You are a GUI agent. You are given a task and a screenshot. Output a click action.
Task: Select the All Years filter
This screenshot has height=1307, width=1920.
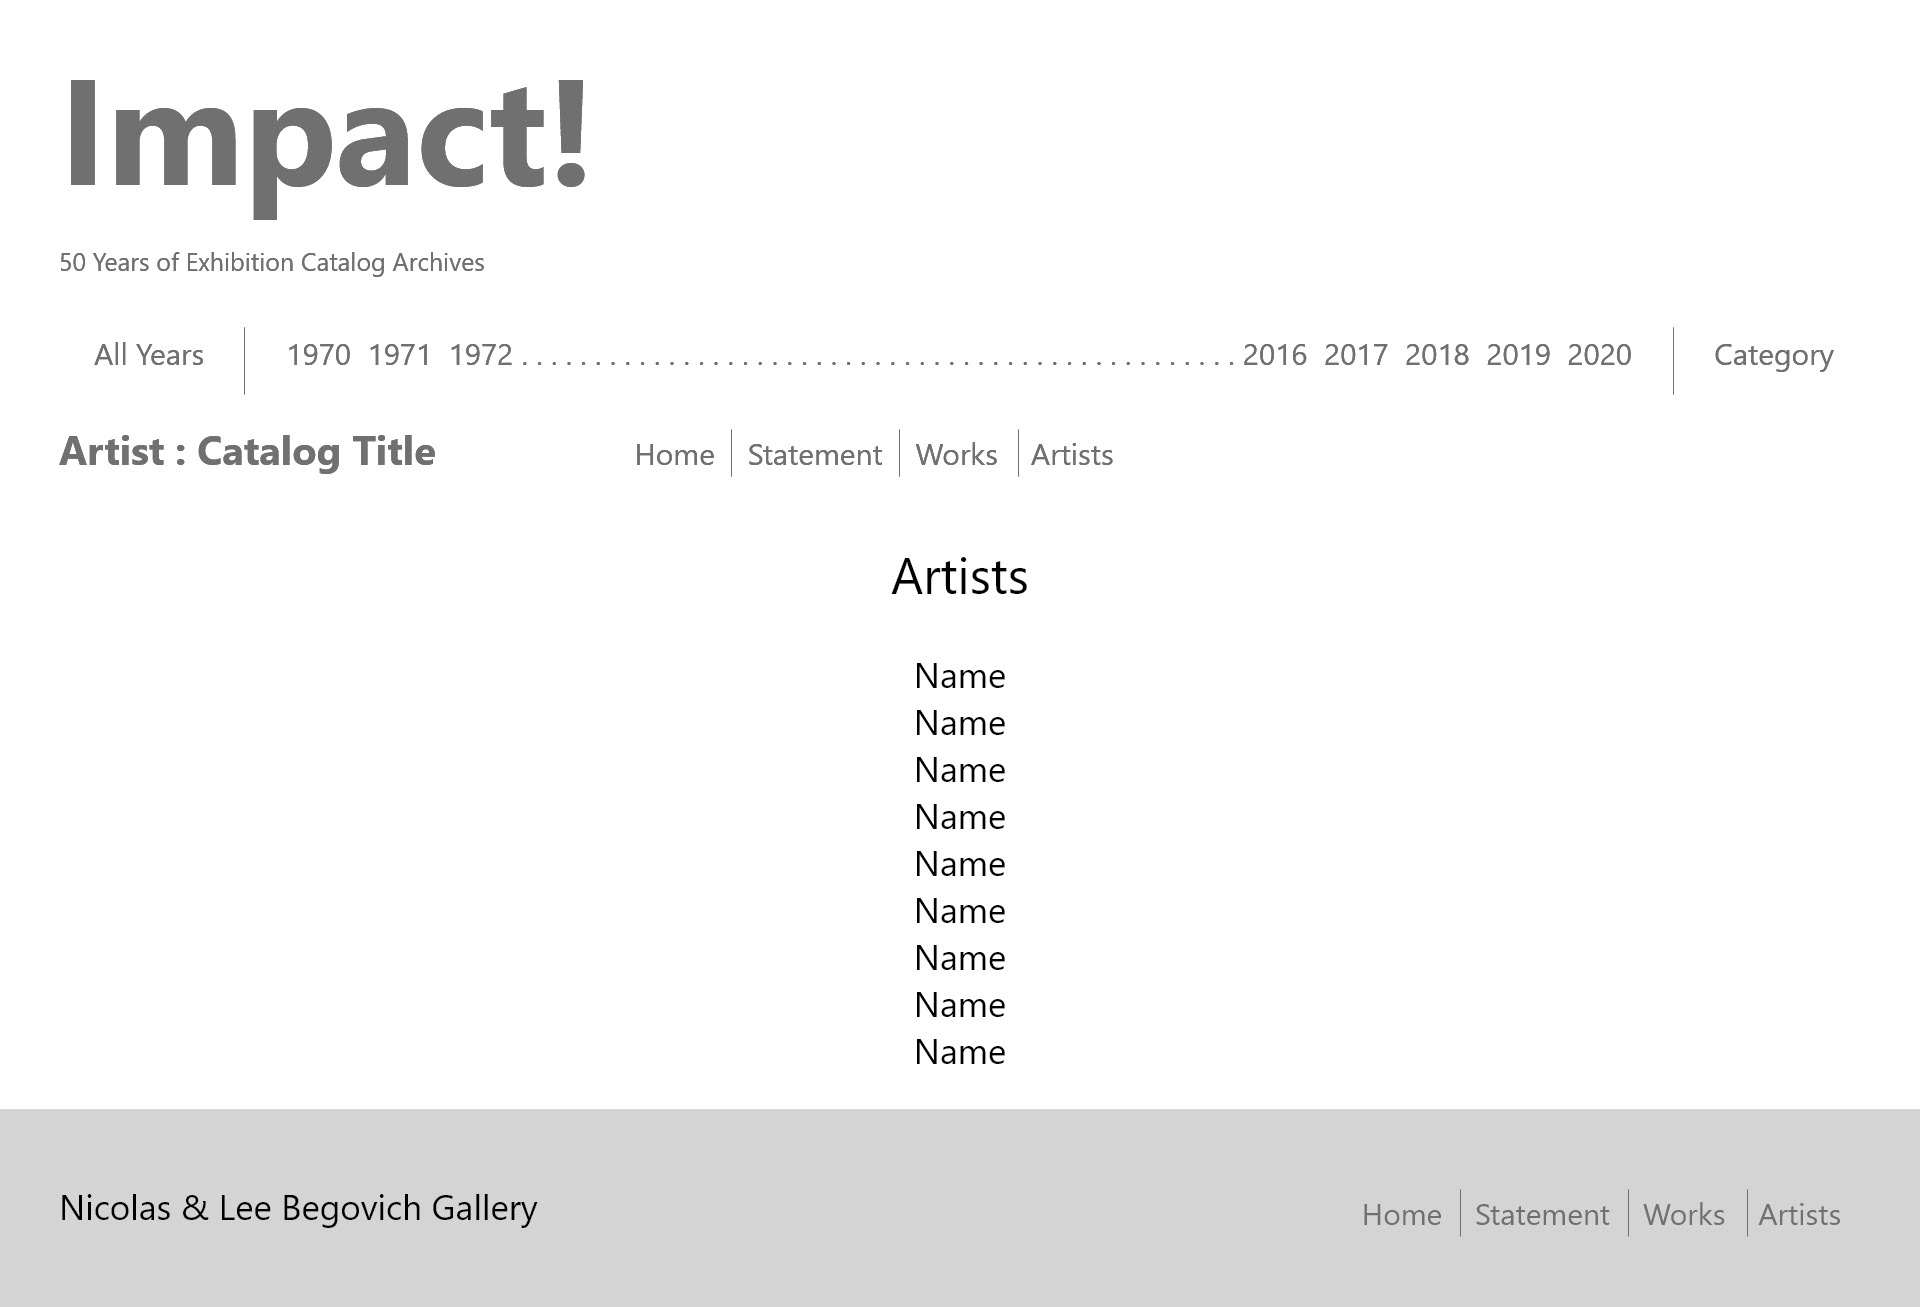pos(149,355)
